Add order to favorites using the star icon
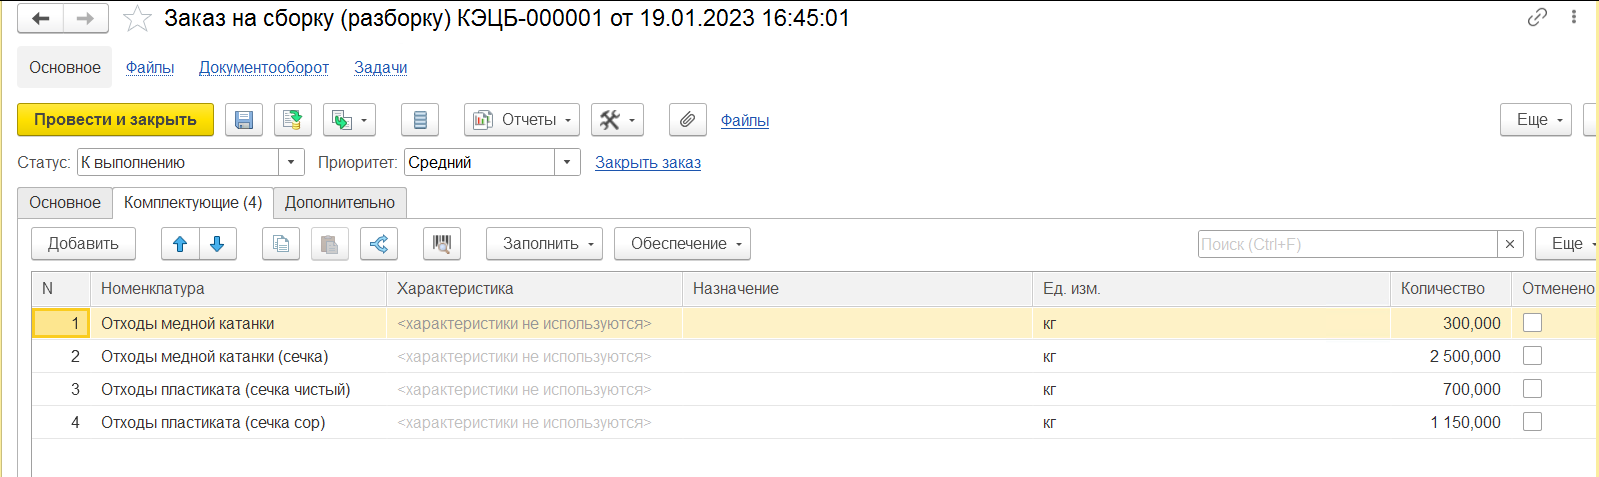This screenshot has height=477, width=1599. point(137,19)
